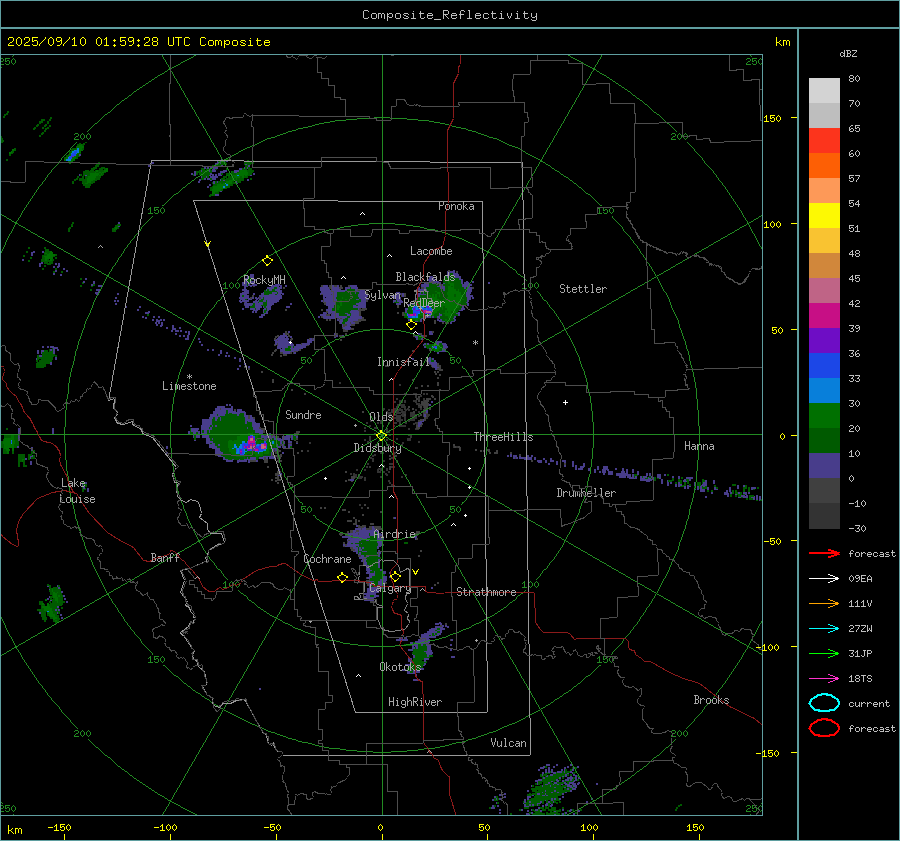Click the Okotoks town label
The image size is (900, 841).
[x=401, y=666]
